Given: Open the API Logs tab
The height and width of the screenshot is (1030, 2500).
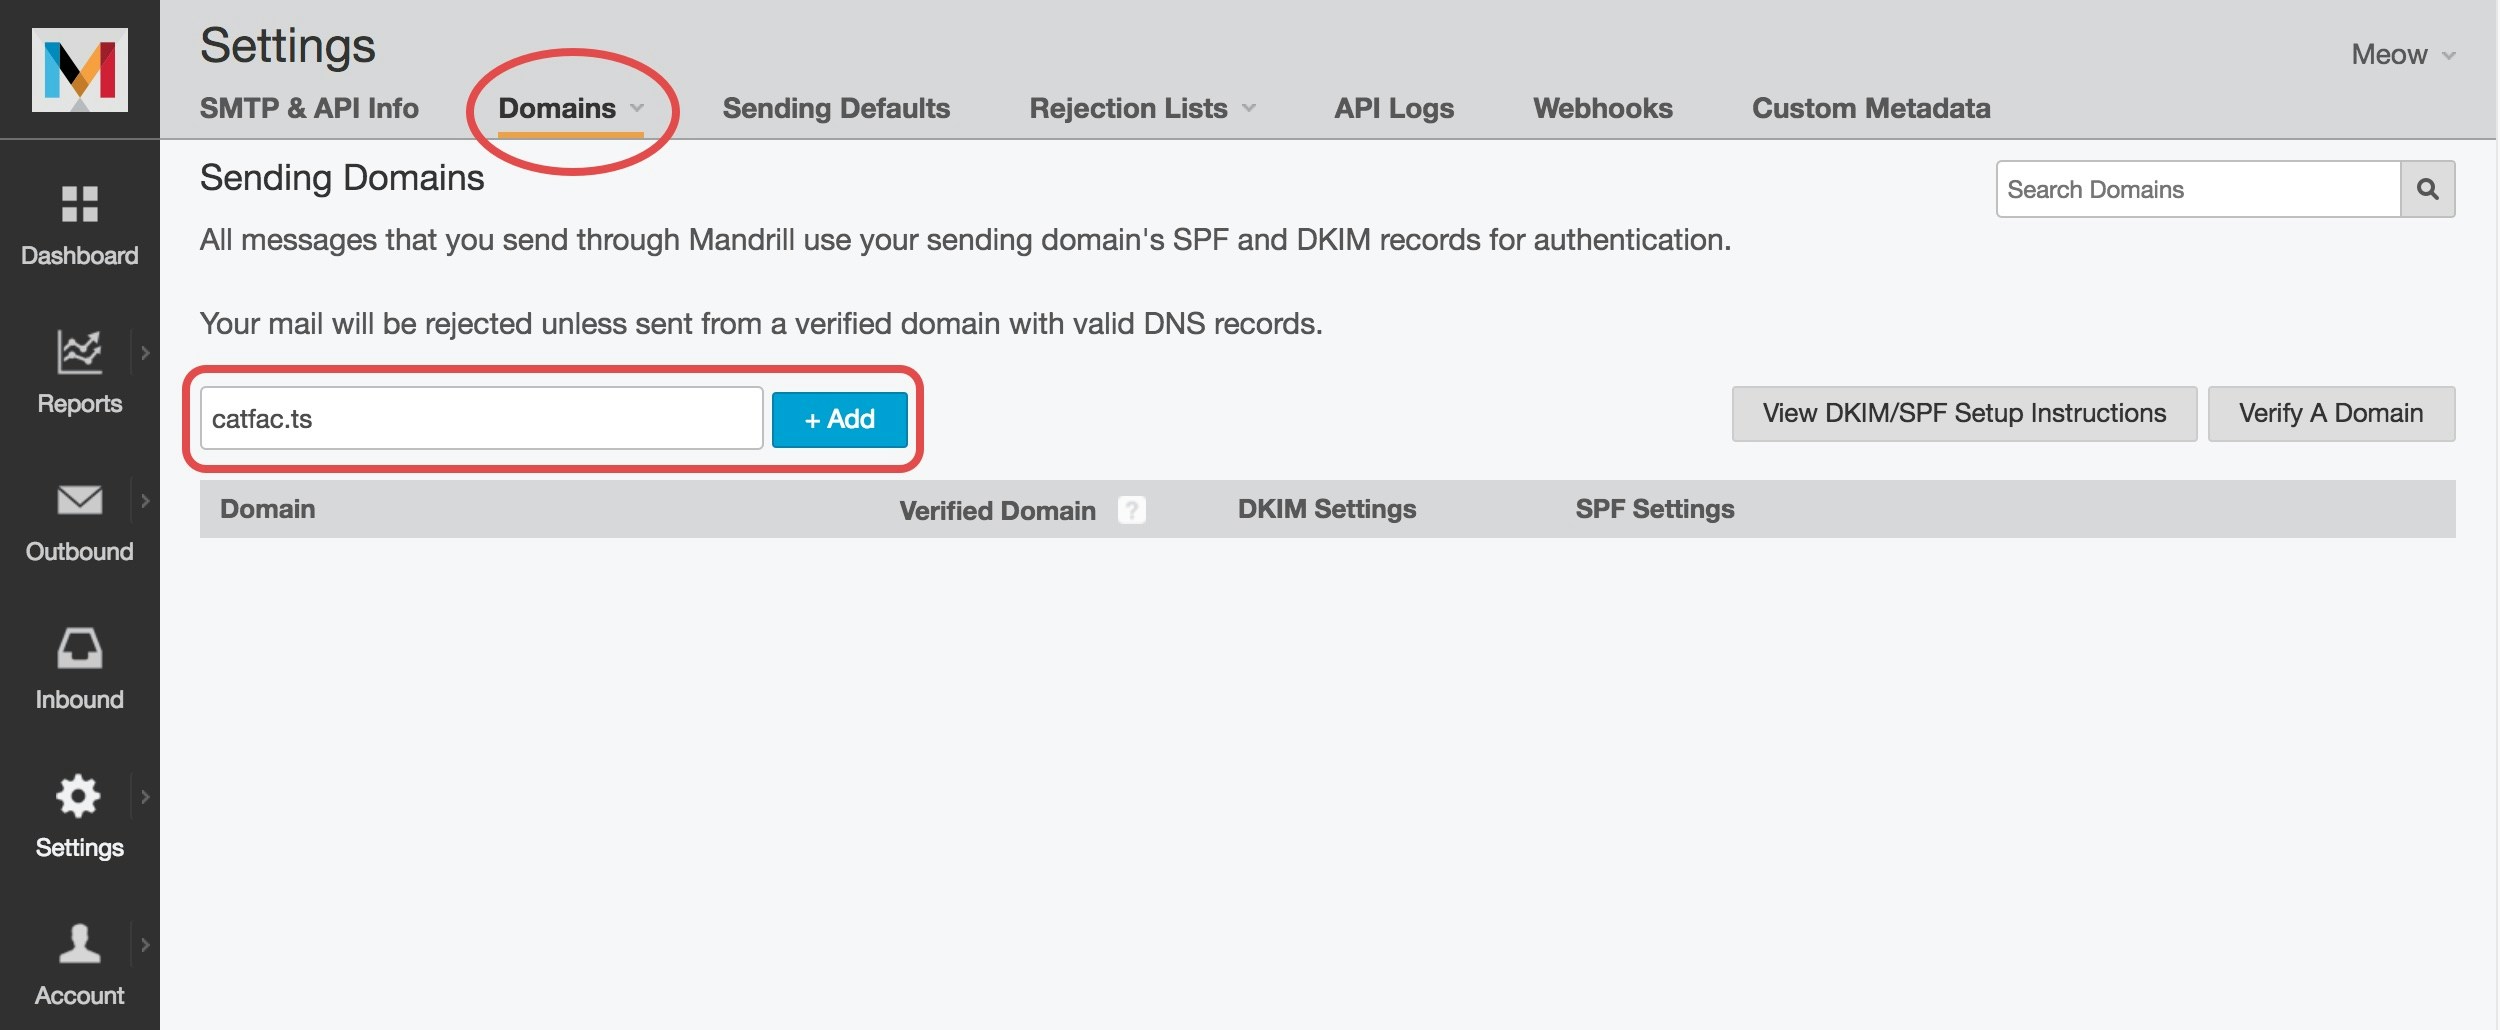Looking at the screenshot, I should coord(1394,108).
